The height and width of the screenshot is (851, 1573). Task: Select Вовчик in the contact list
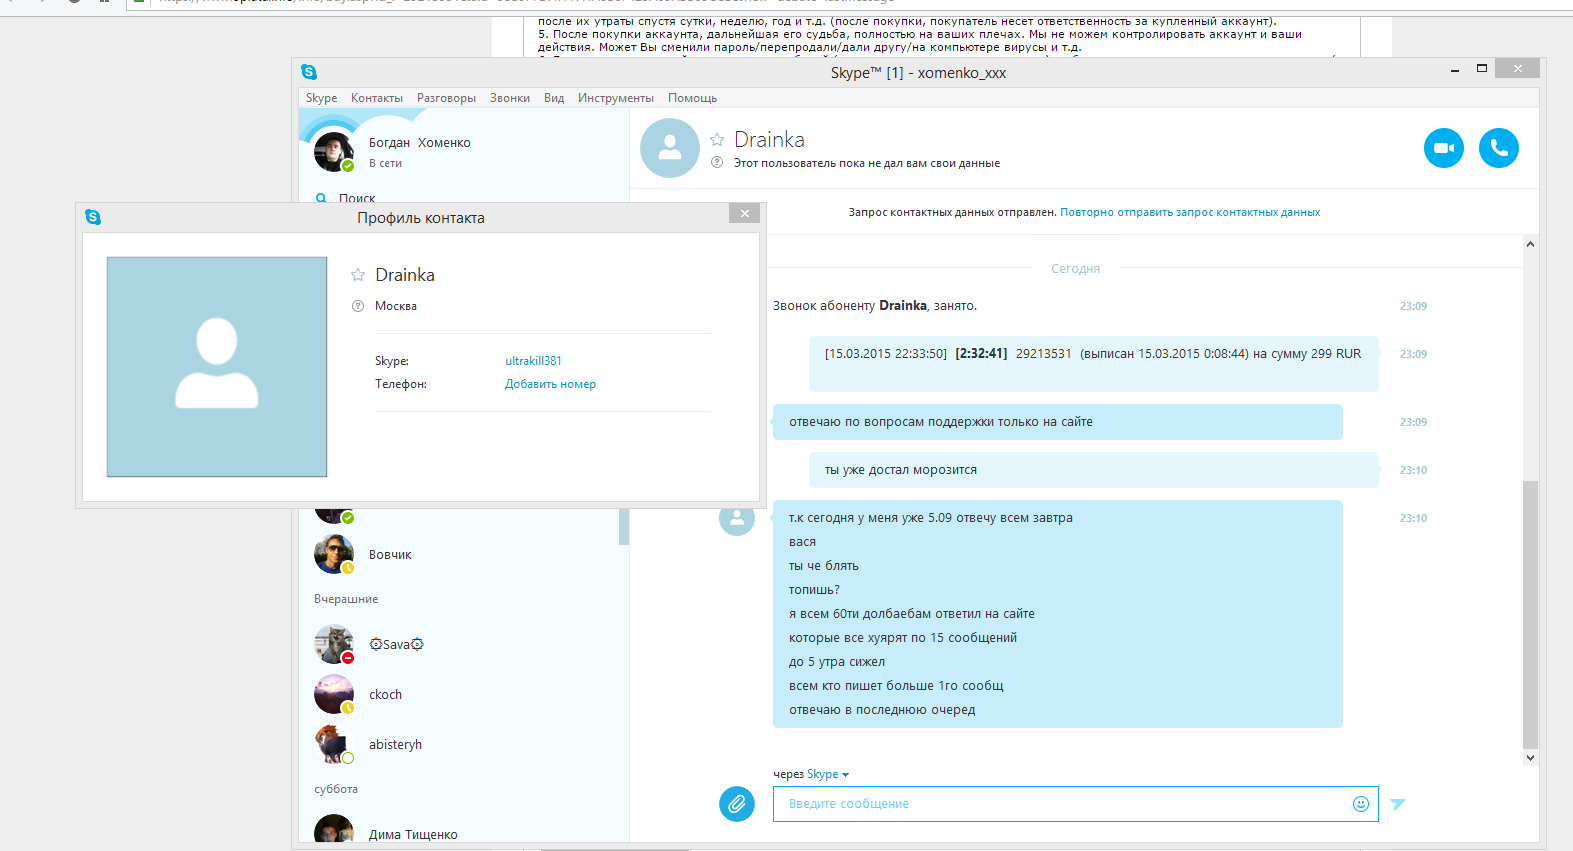click(x=390, y=555)
